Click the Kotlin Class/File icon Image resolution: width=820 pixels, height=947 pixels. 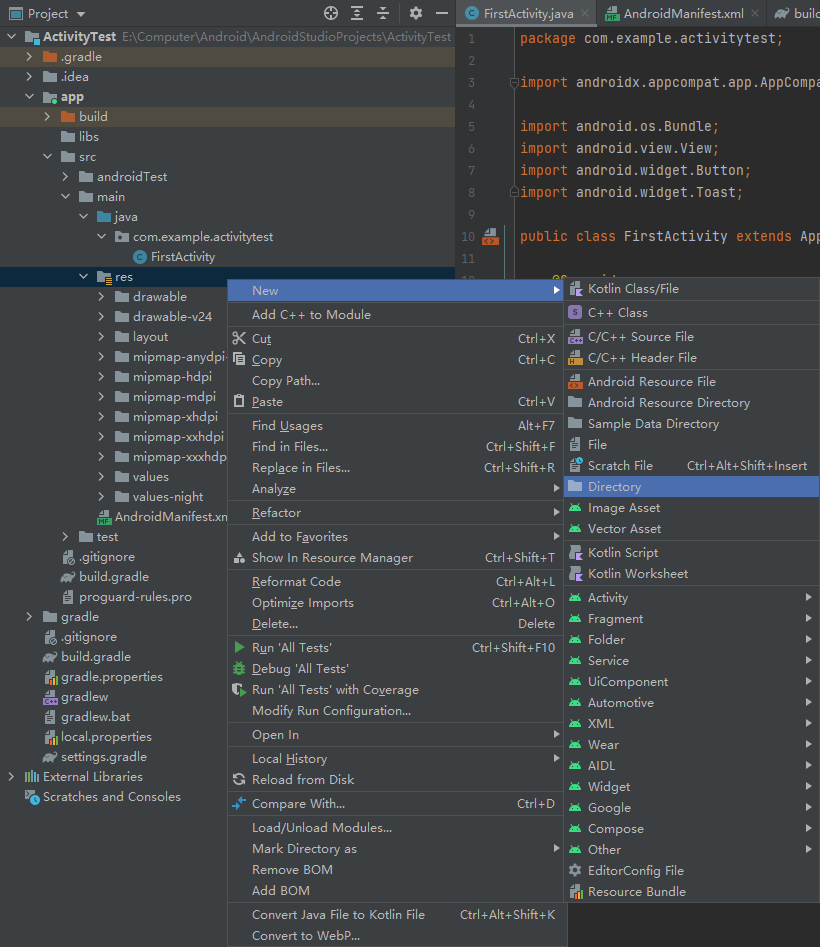[575, 289]
